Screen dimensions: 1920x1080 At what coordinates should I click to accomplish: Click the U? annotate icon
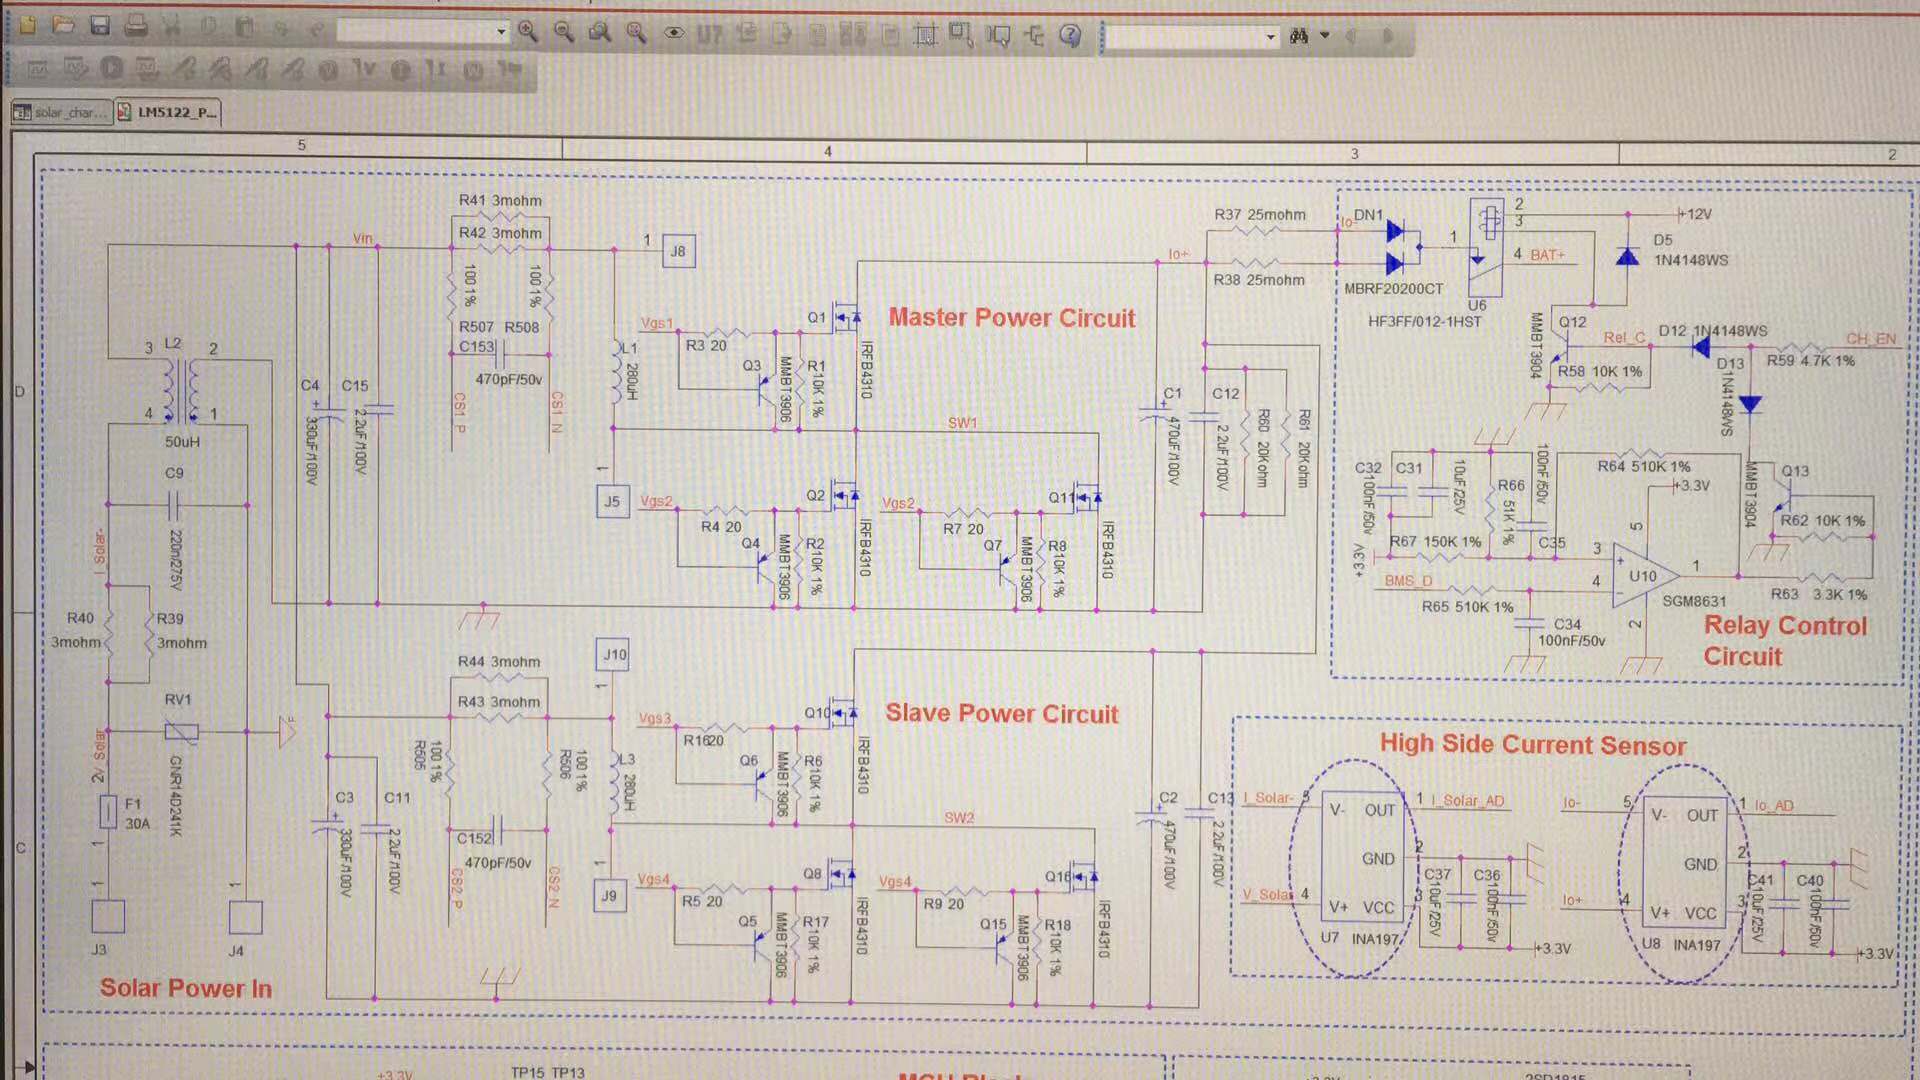(709, 34)
